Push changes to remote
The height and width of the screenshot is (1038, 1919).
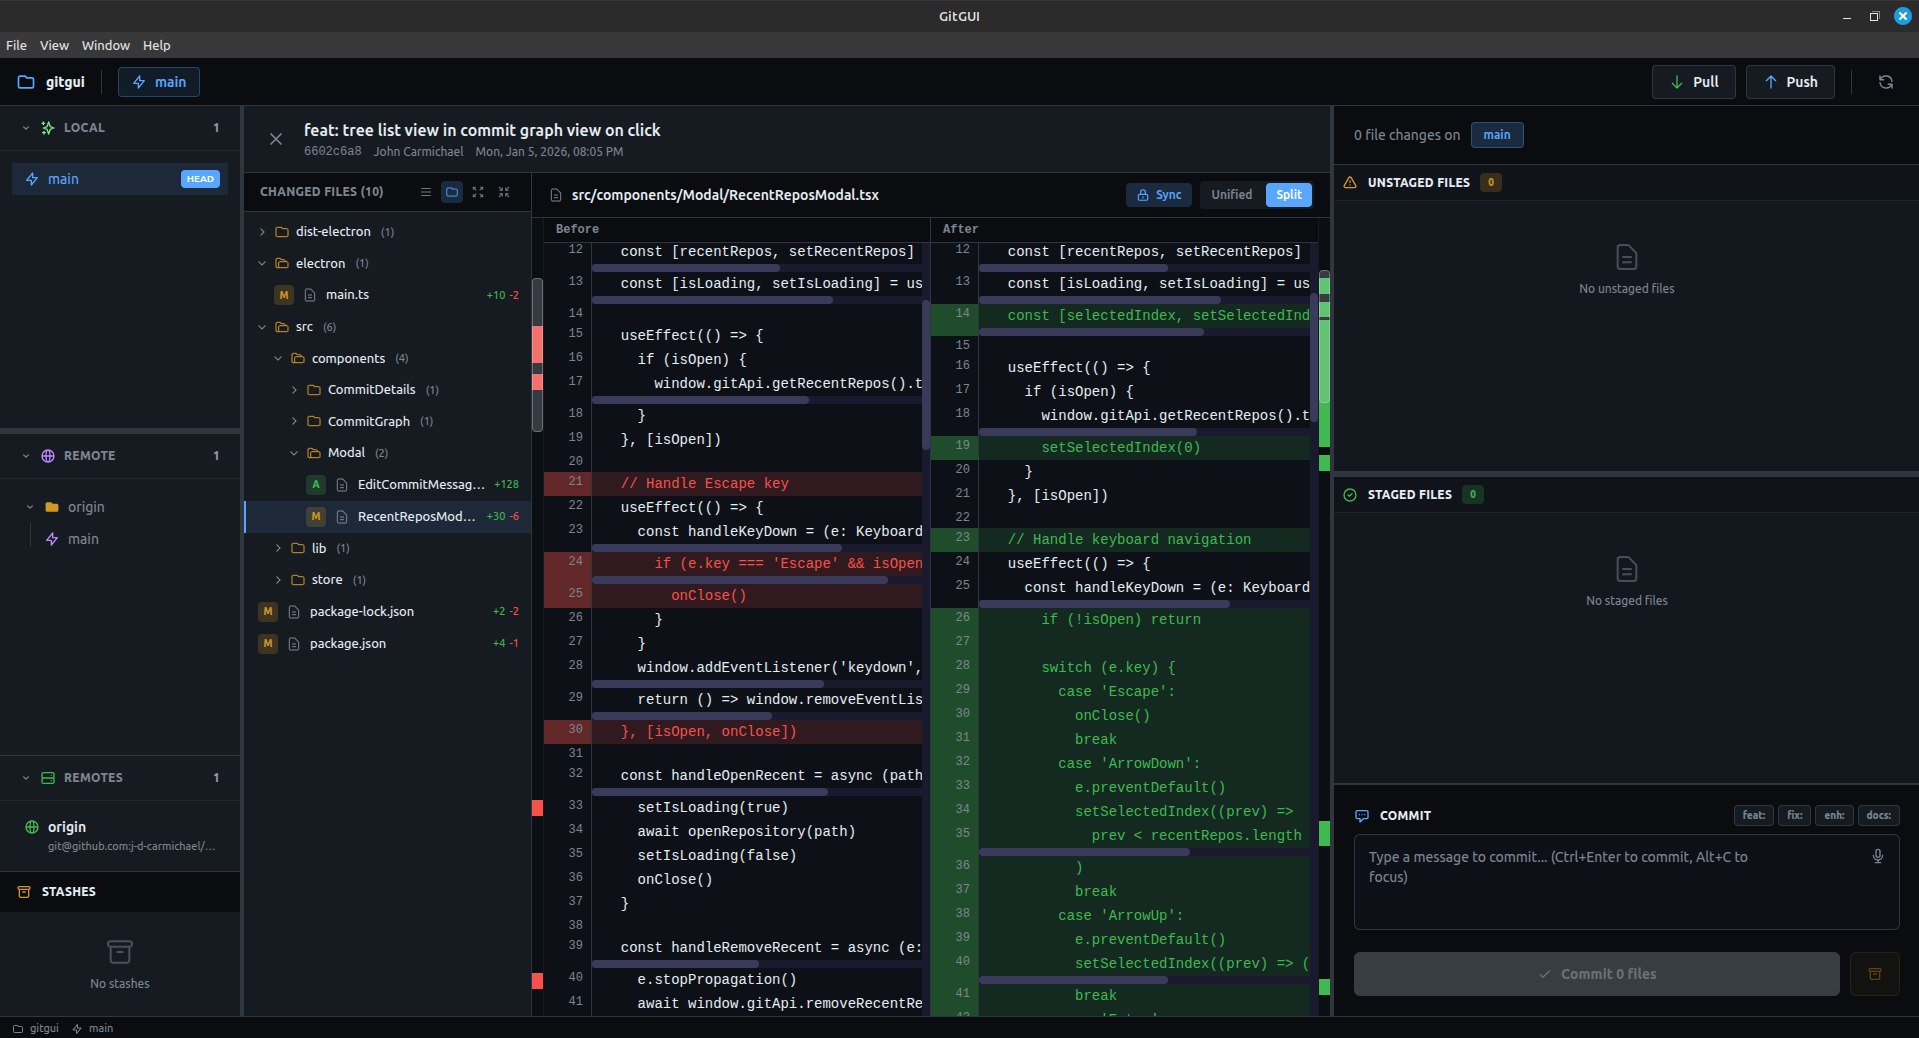(1789, 82)
